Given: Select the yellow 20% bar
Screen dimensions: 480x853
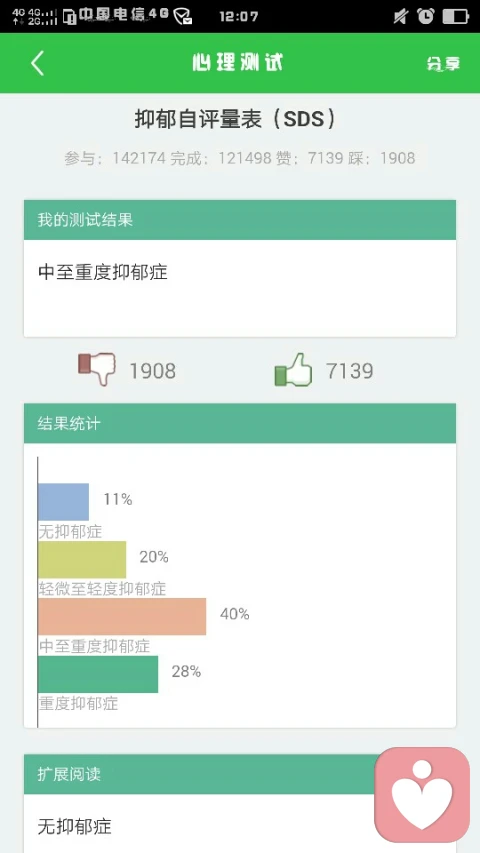Looking at the screenshot, I should 82,559.
